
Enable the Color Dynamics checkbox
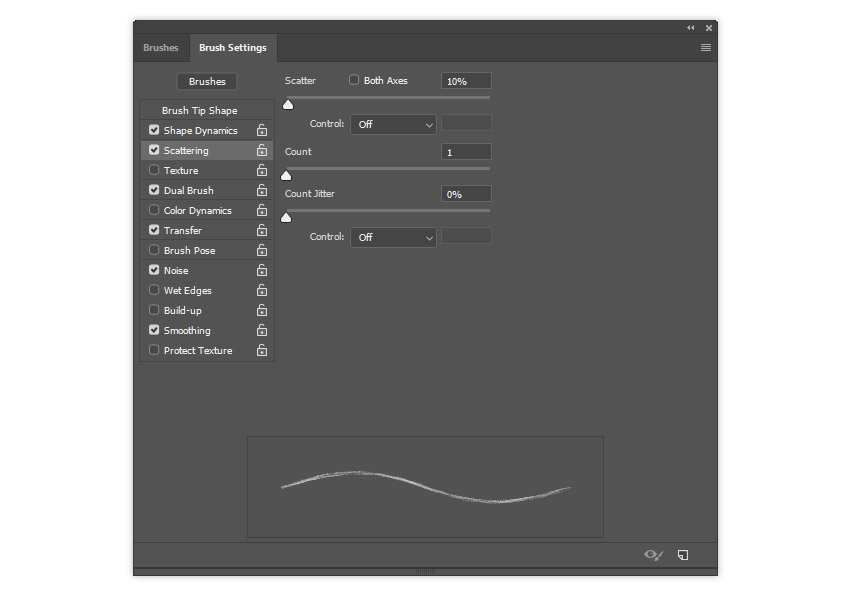pyautogui.click(x=154, y=209)
